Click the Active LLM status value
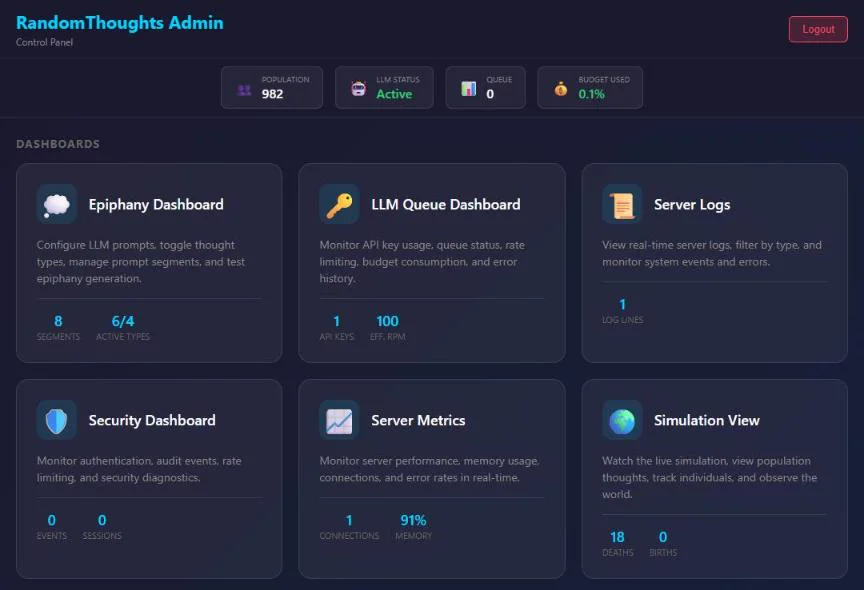The image size is (864, 590). pos(394,94)
